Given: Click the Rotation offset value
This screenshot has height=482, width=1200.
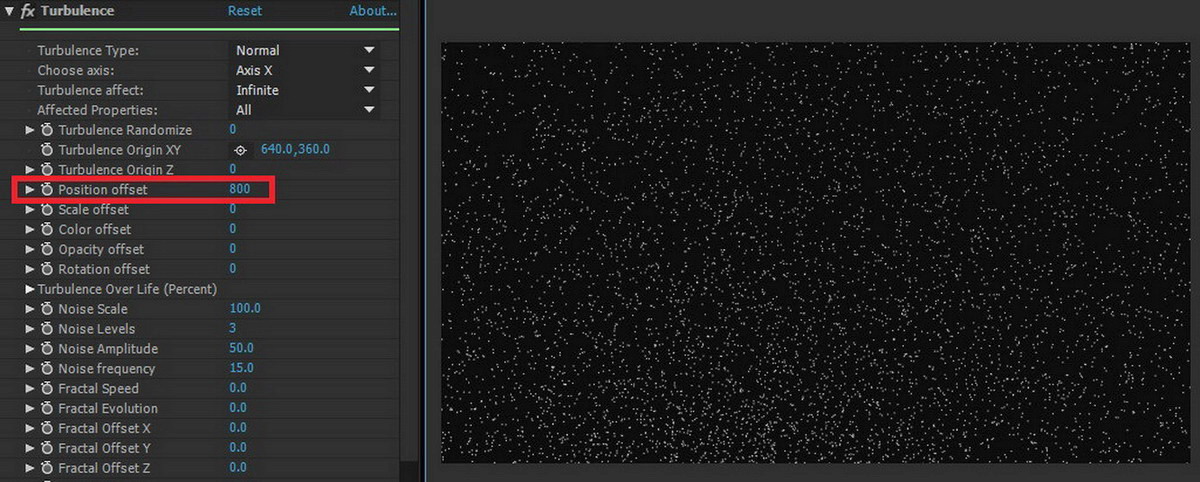Looking at the screenshot, I should [233, 269].
